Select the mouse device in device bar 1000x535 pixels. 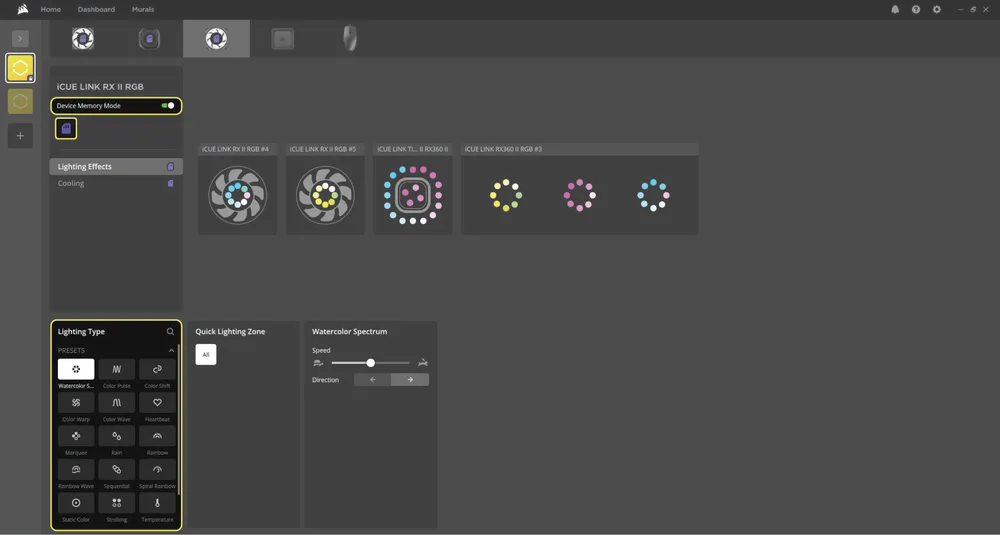pyautogui.click(x=349, y=38)
